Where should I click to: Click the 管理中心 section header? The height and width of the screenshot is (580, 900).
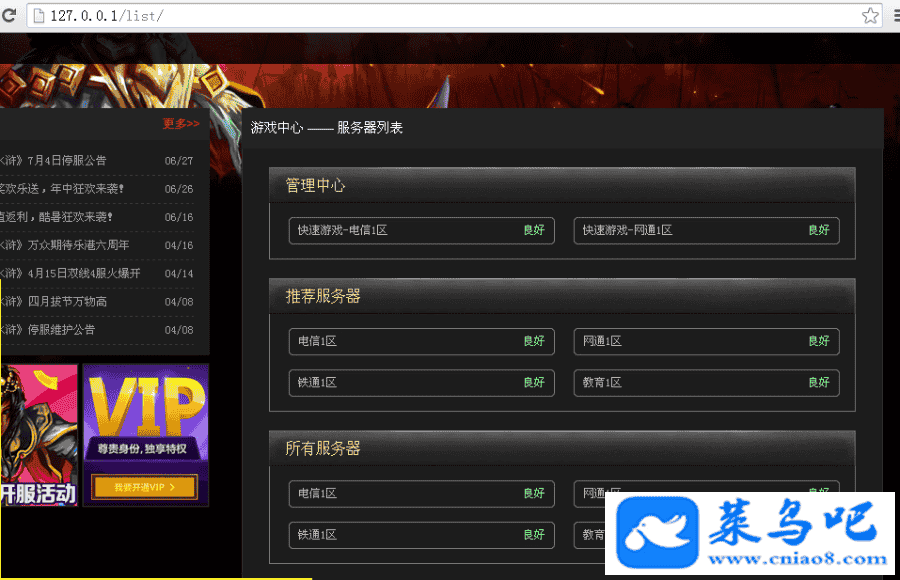click(x=562, y=185)
